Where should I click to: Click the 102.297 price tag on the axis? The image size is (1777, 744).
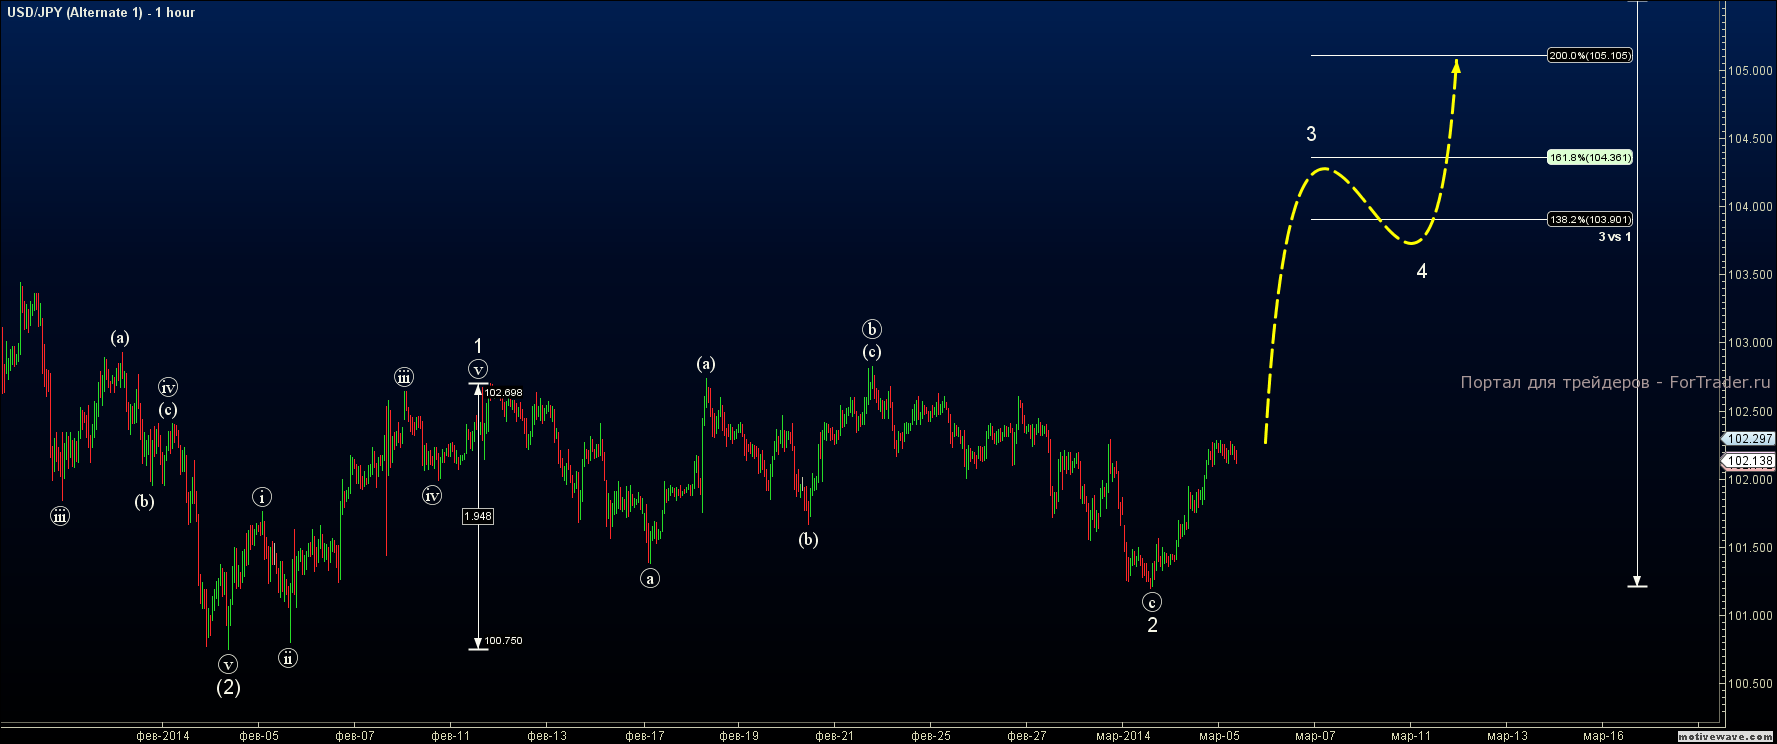1749,439
